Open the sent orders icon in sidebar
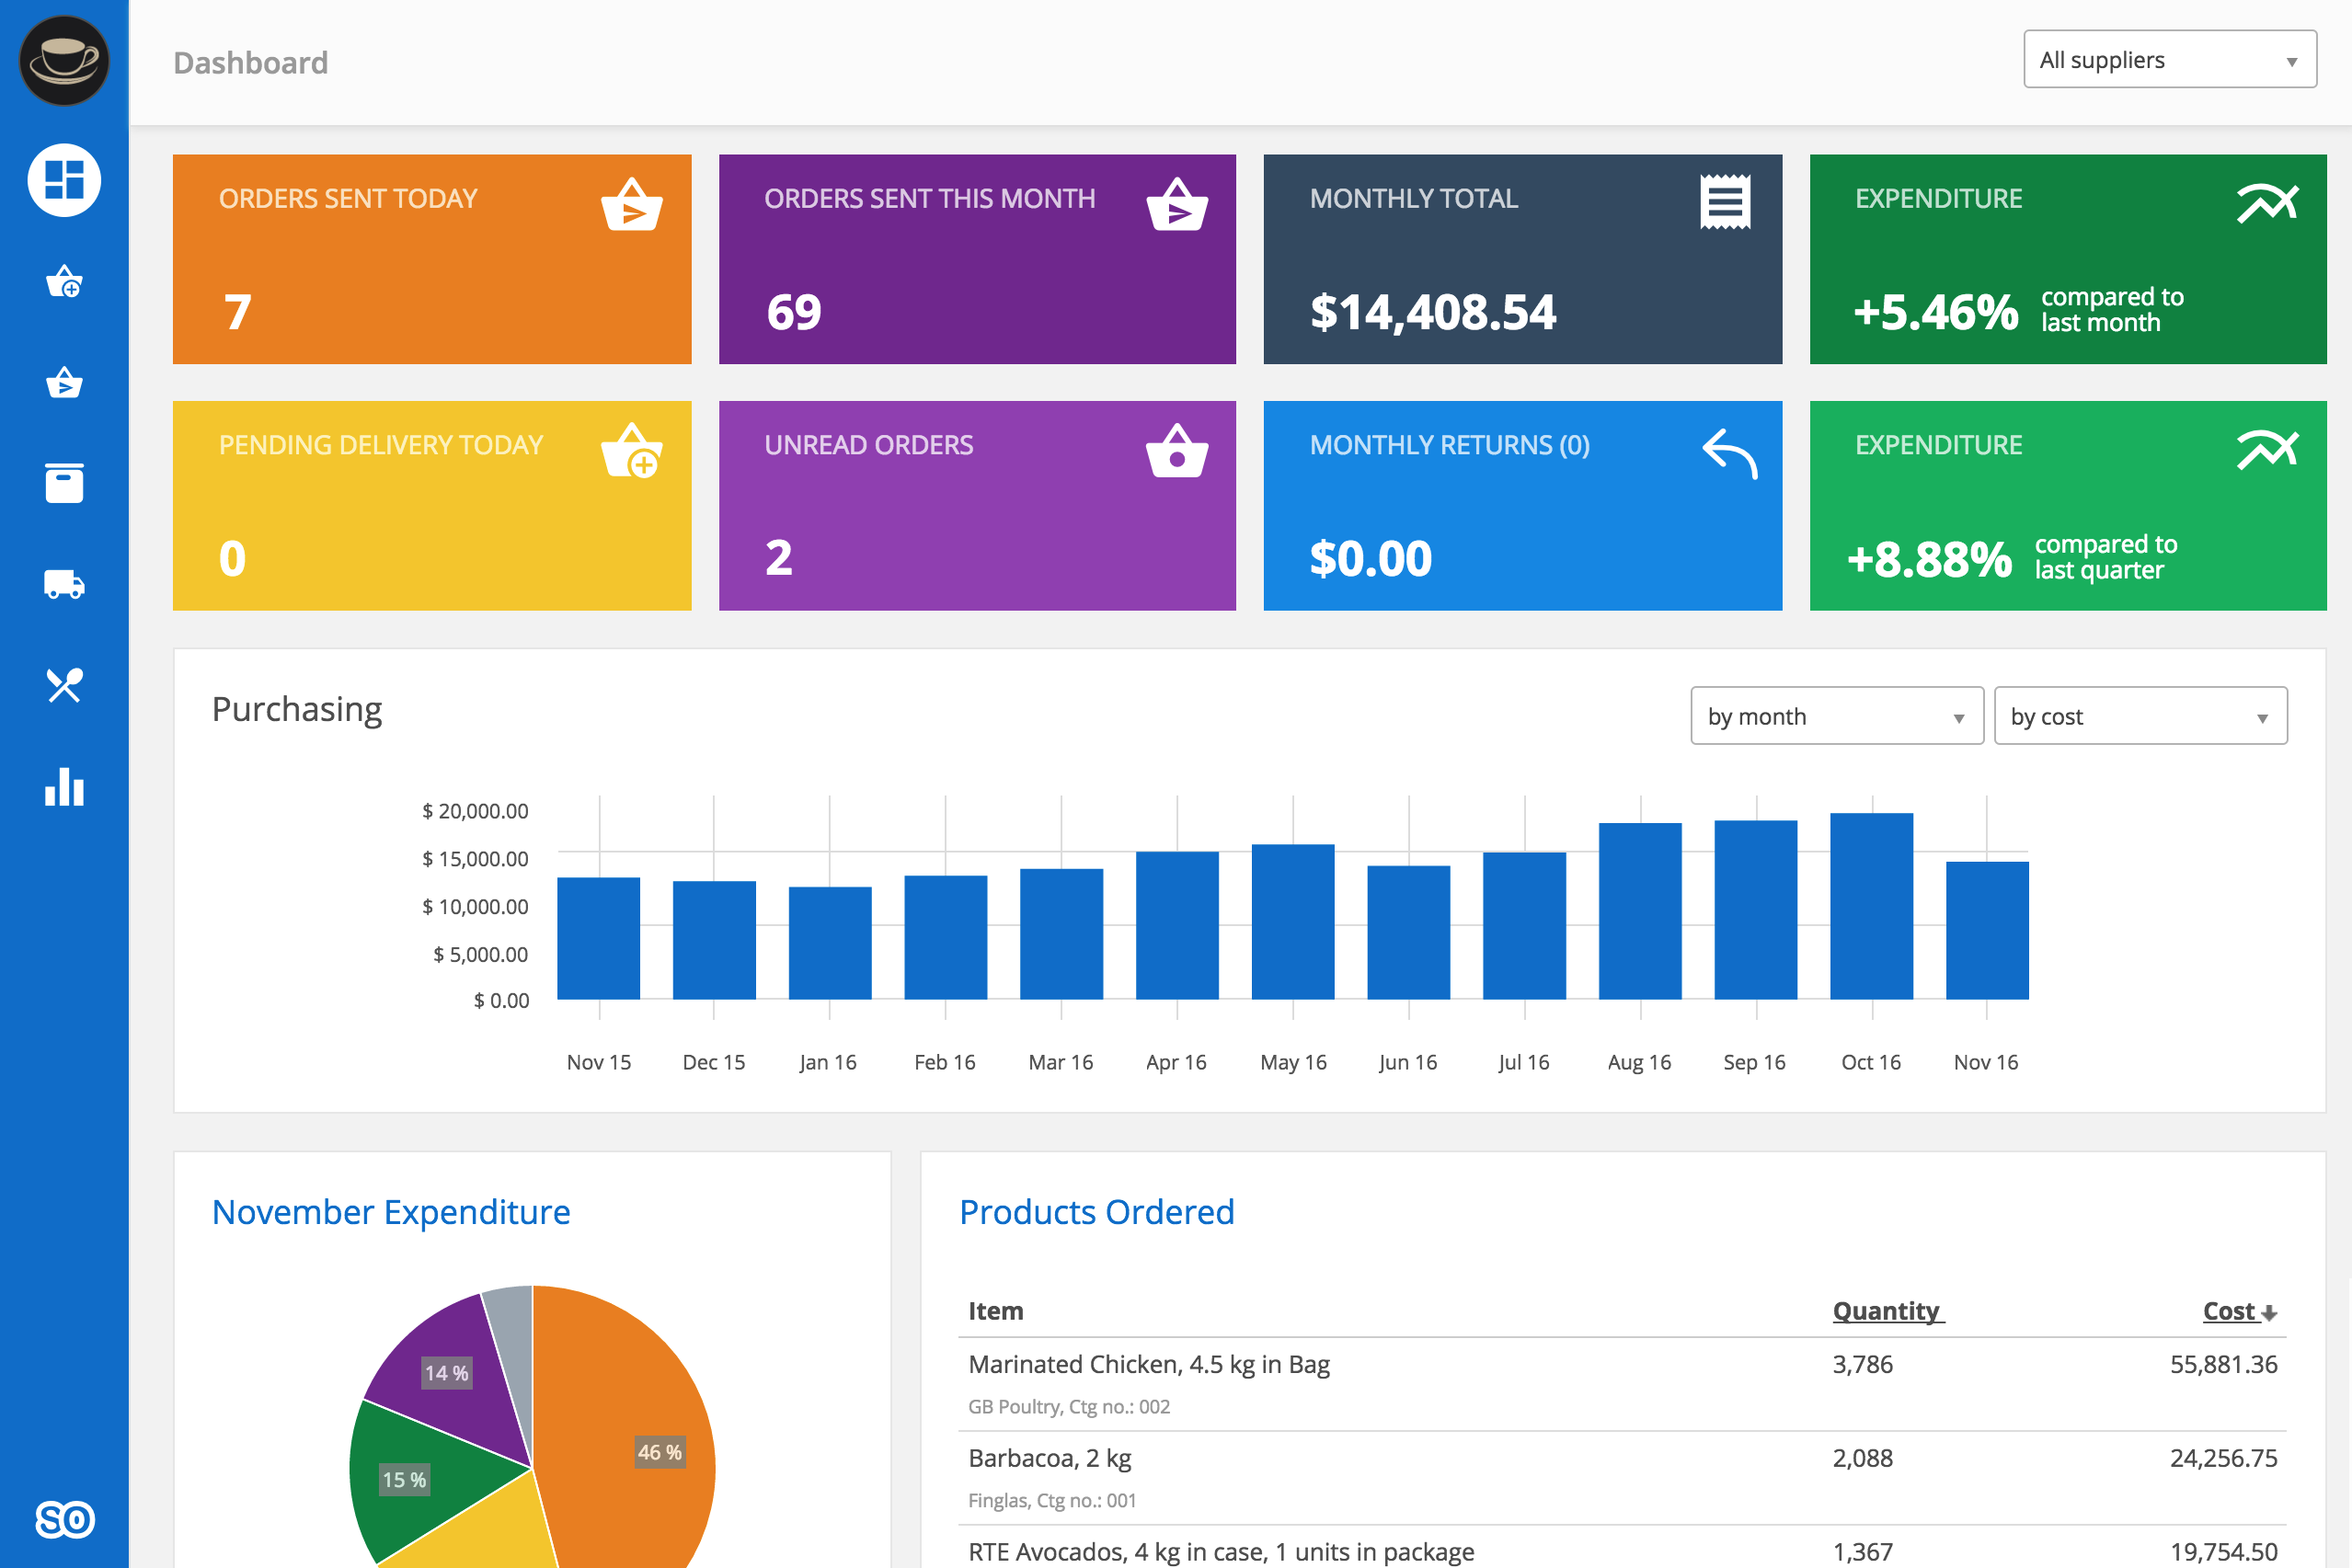The image size is (2352, 1568). point(63,384)
